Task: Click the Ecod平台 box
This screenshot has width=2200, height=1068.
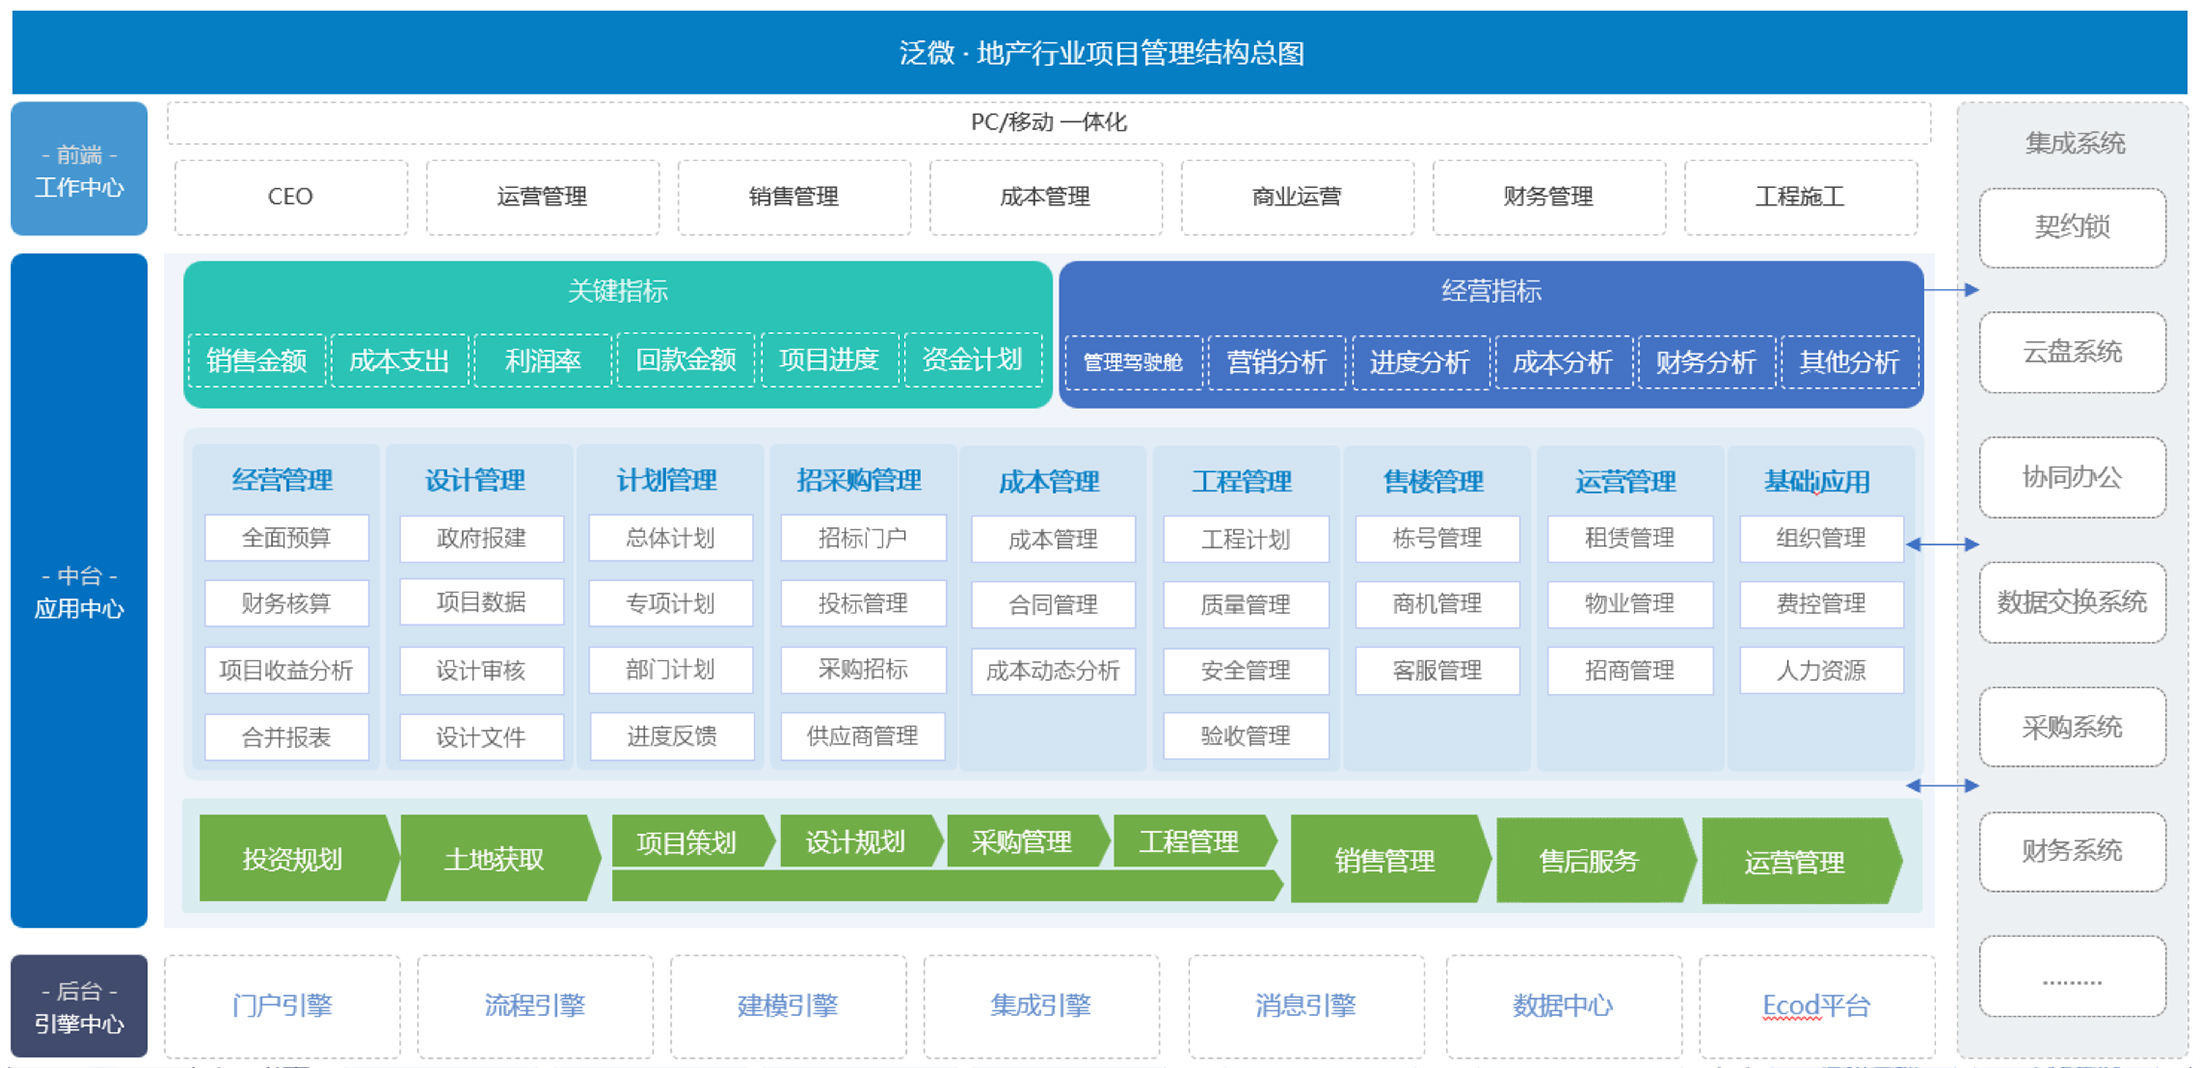Action: 1815,1005
